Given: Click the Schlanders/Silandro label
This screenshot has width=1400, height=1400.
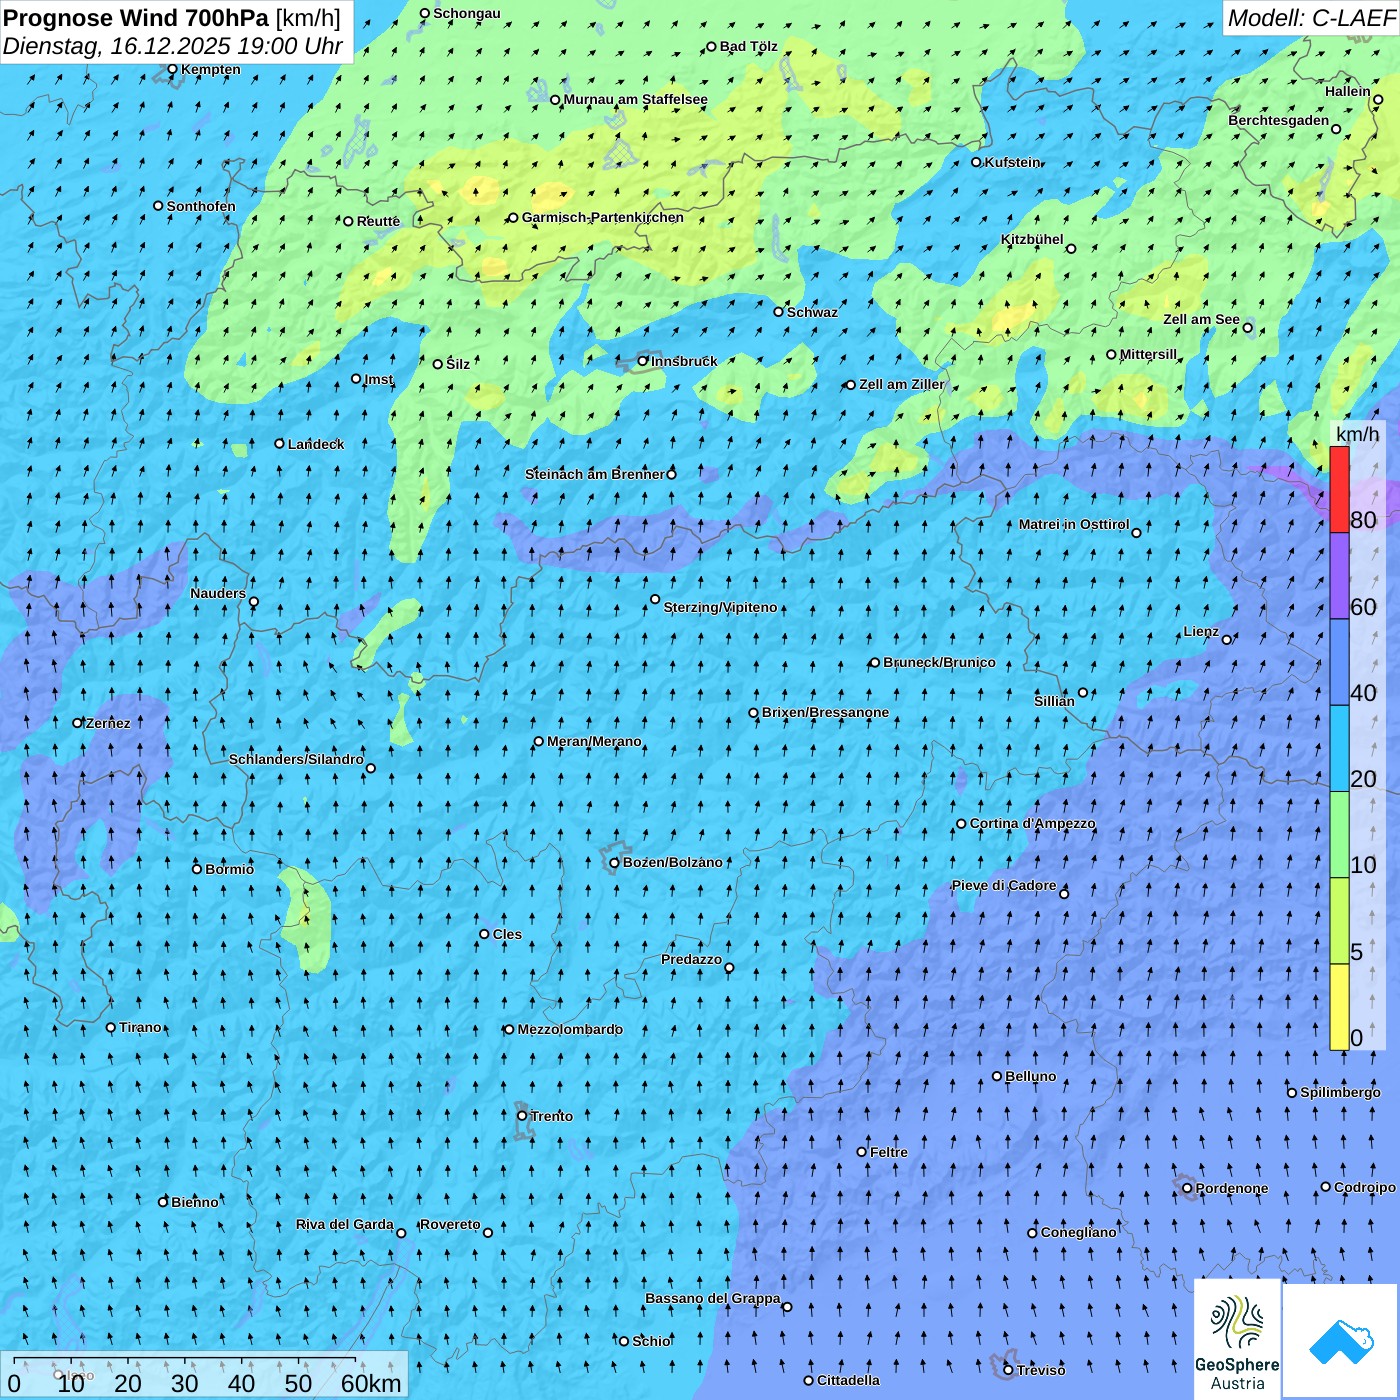Looking at the screenshot, I should click(x=296, y=759).
